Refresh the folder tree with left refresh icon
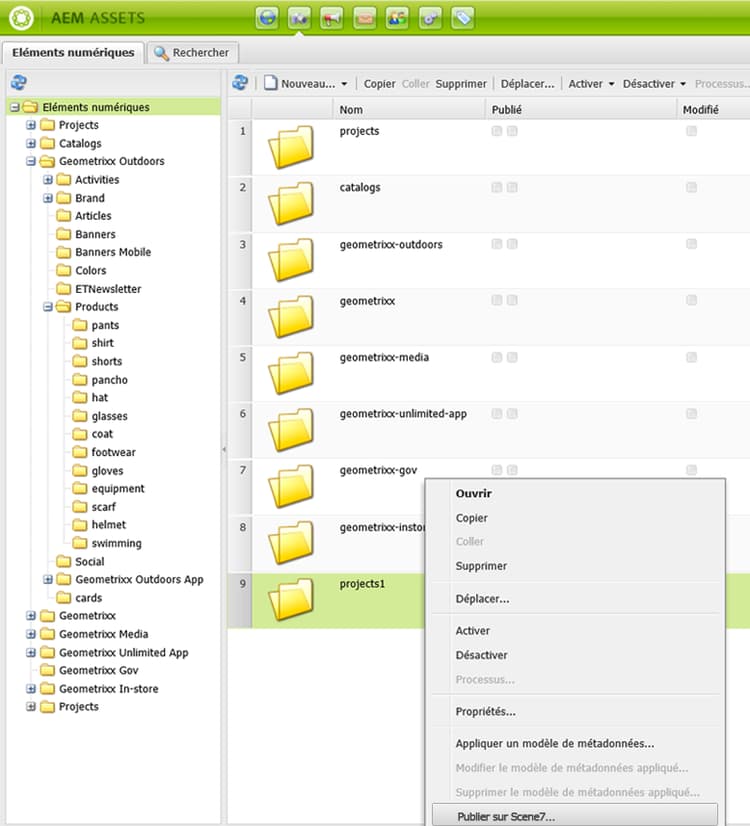750x826 pixels. click(x=18, y=82)
